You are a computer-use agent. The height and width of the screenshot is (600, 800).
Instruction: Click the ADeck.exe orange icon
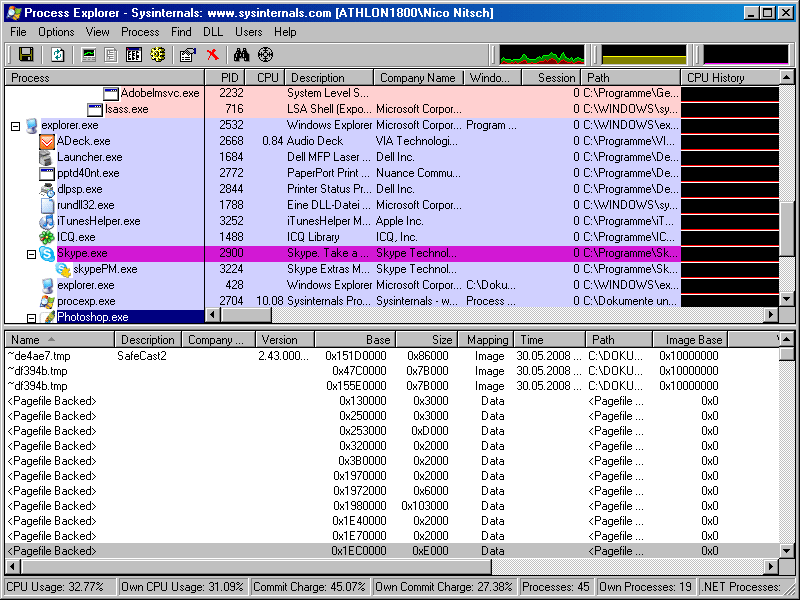pyautogui.click(x=47, y=141)
